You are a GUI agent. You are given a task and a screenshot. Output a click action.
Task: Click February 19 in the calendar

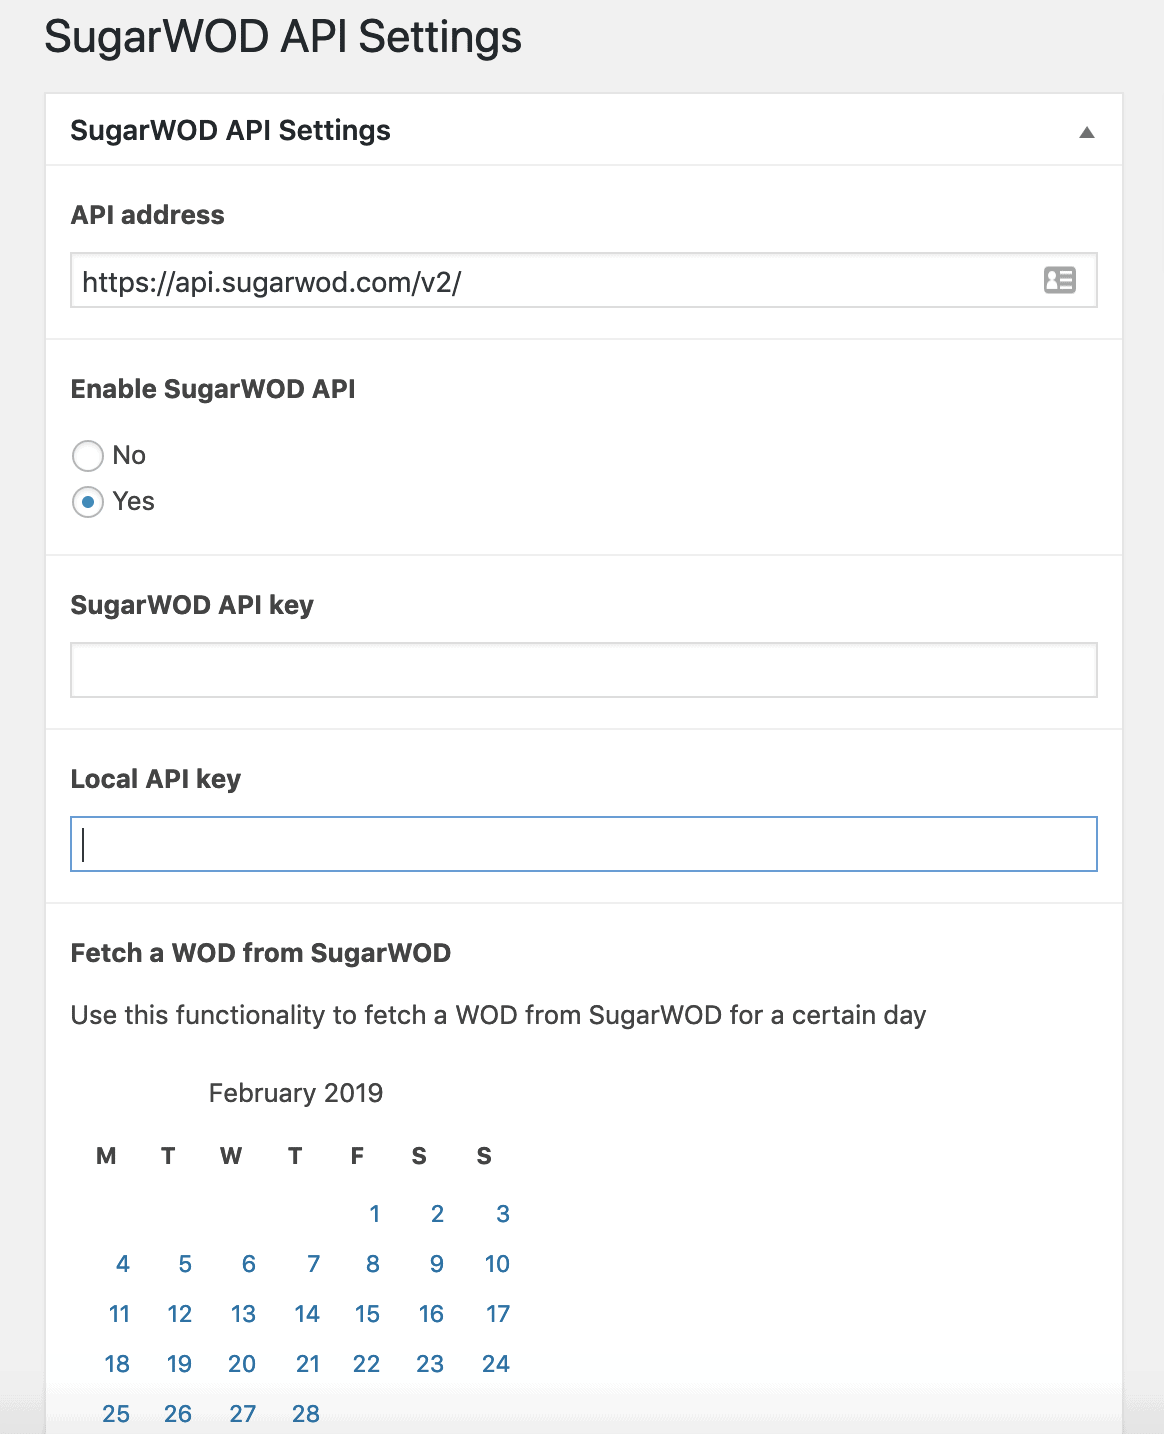pos(179,1364)
